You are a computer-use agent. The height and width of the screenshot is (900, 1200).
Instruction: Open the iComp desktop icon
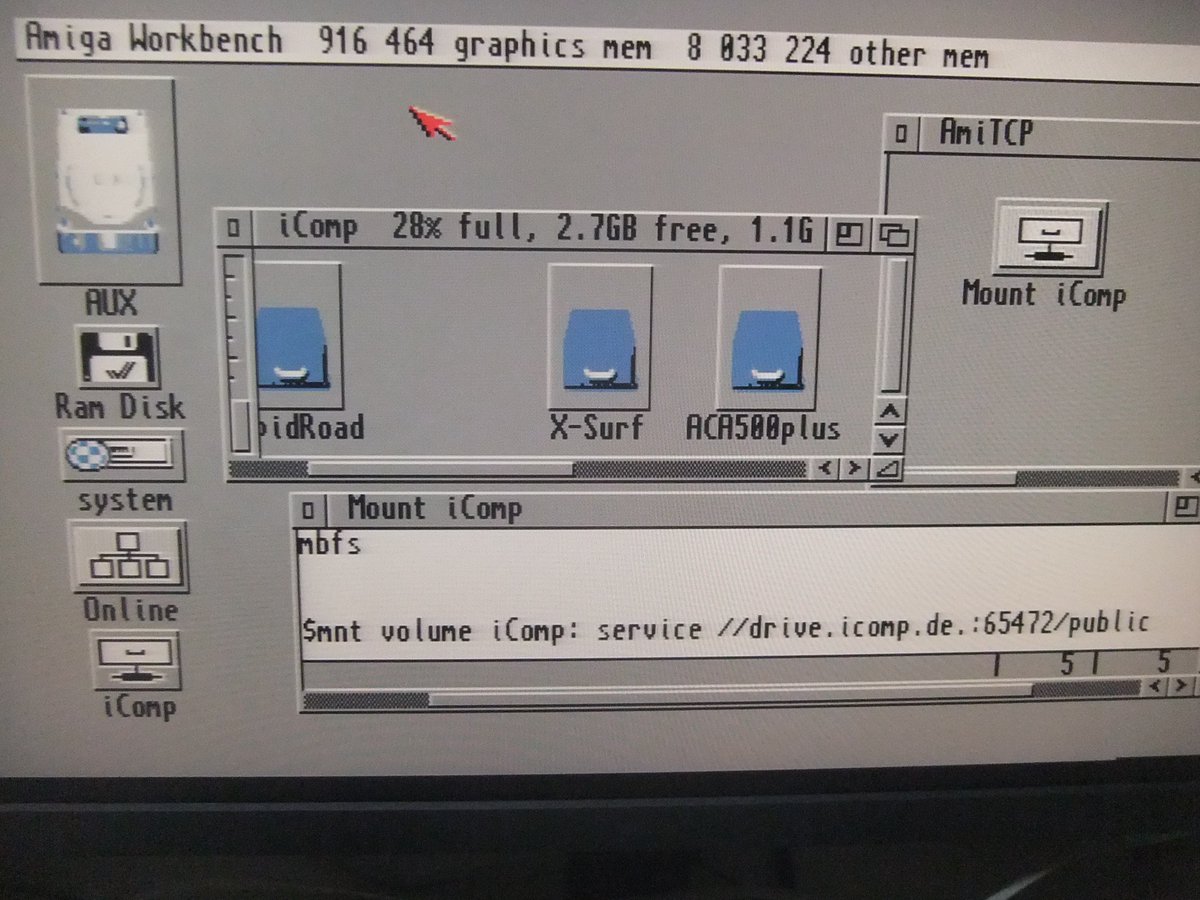coord(137,661)
